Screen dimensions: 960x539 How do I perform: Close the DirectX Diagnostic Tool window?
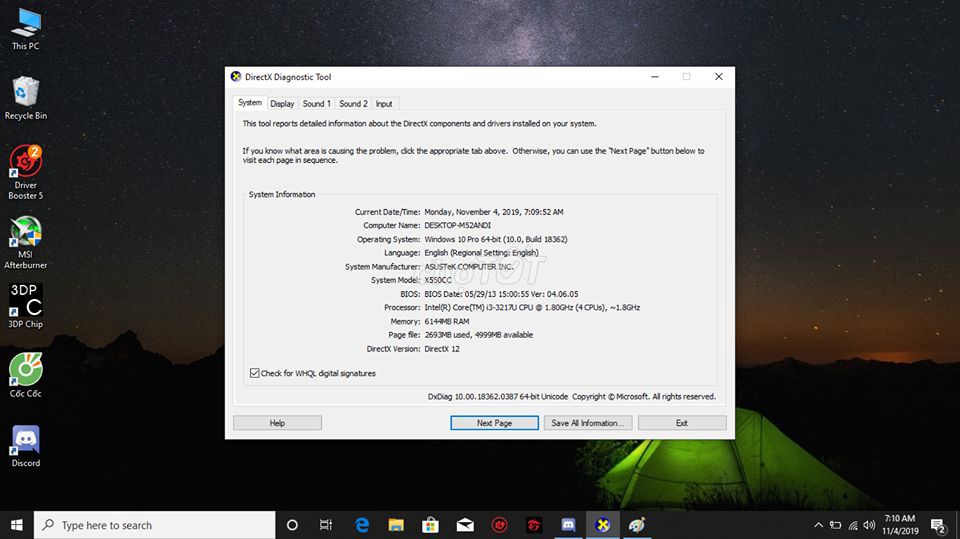719,77
